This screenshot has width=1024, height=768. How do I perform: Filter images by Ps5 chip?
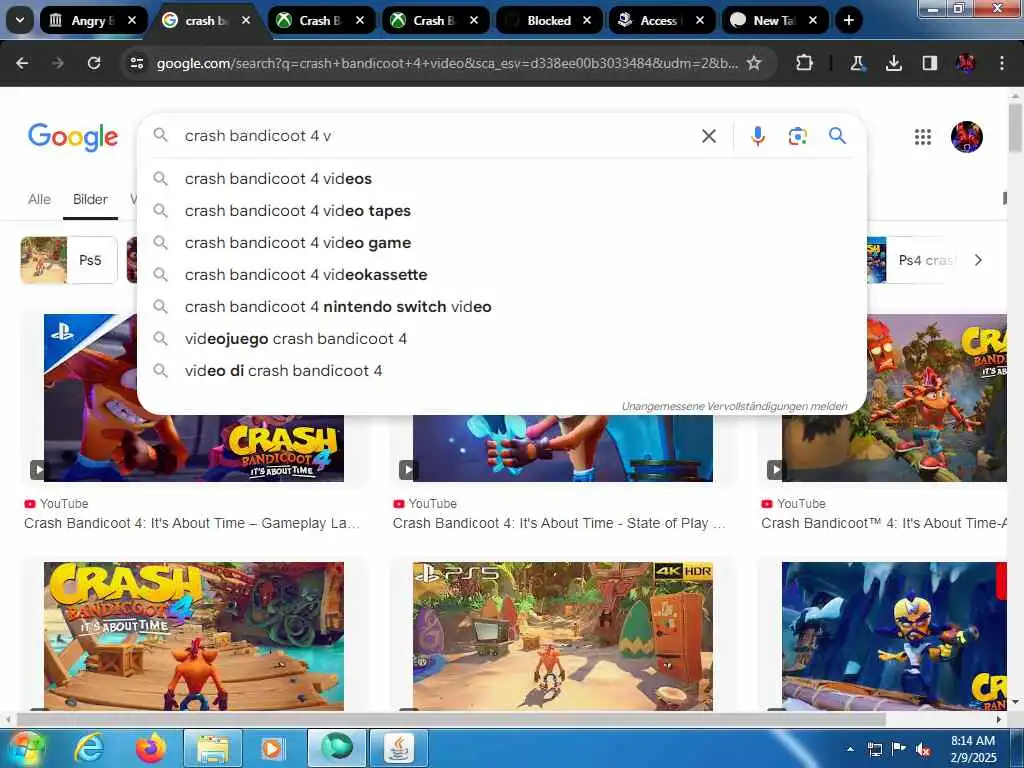point(69,260)
